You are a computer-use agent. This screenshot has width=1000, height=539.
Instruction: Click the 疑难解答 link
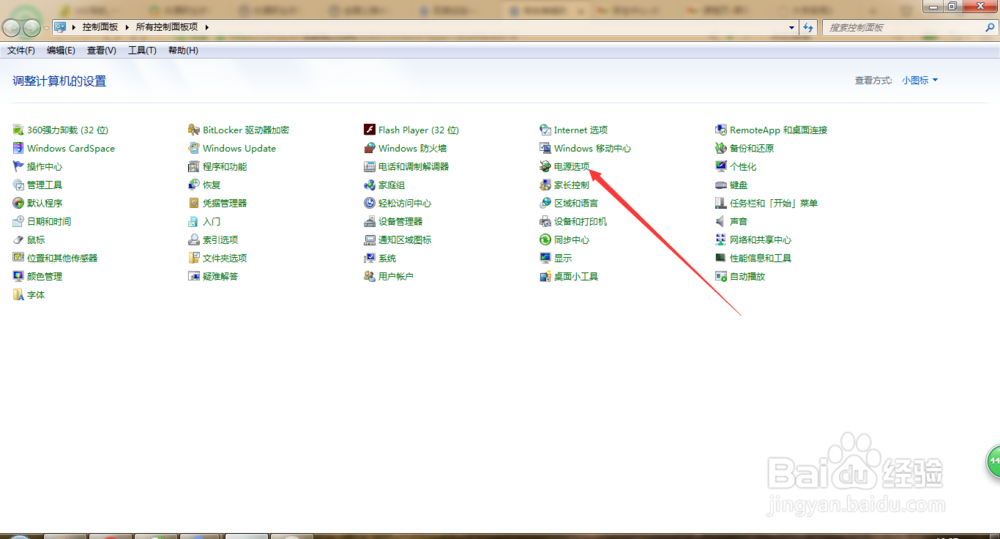(x=220, y=277)
